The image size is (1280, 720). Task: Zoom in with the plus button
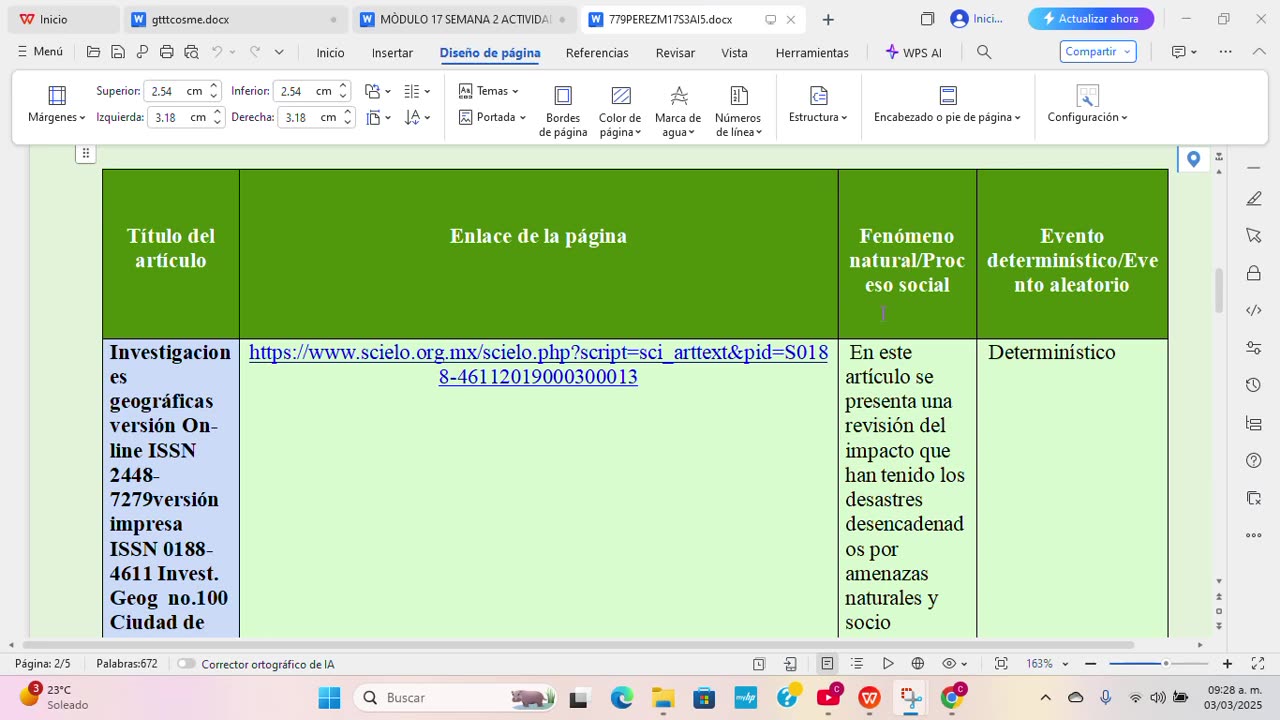pos(1227,664)
